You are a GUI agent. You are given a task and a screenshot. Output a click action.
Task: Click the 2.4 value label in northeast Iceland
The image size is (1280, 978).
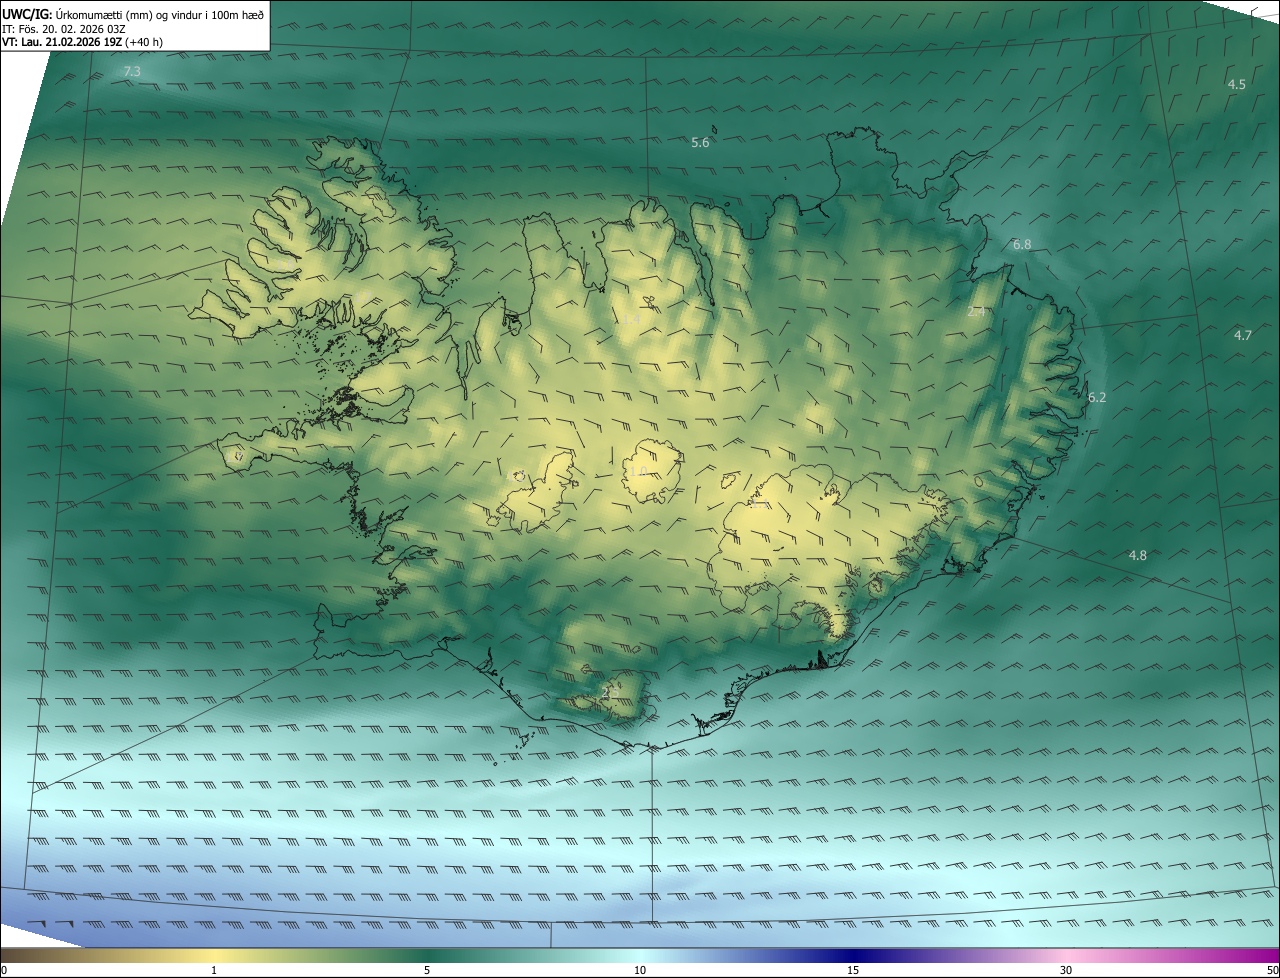click(x=977, y=312)
